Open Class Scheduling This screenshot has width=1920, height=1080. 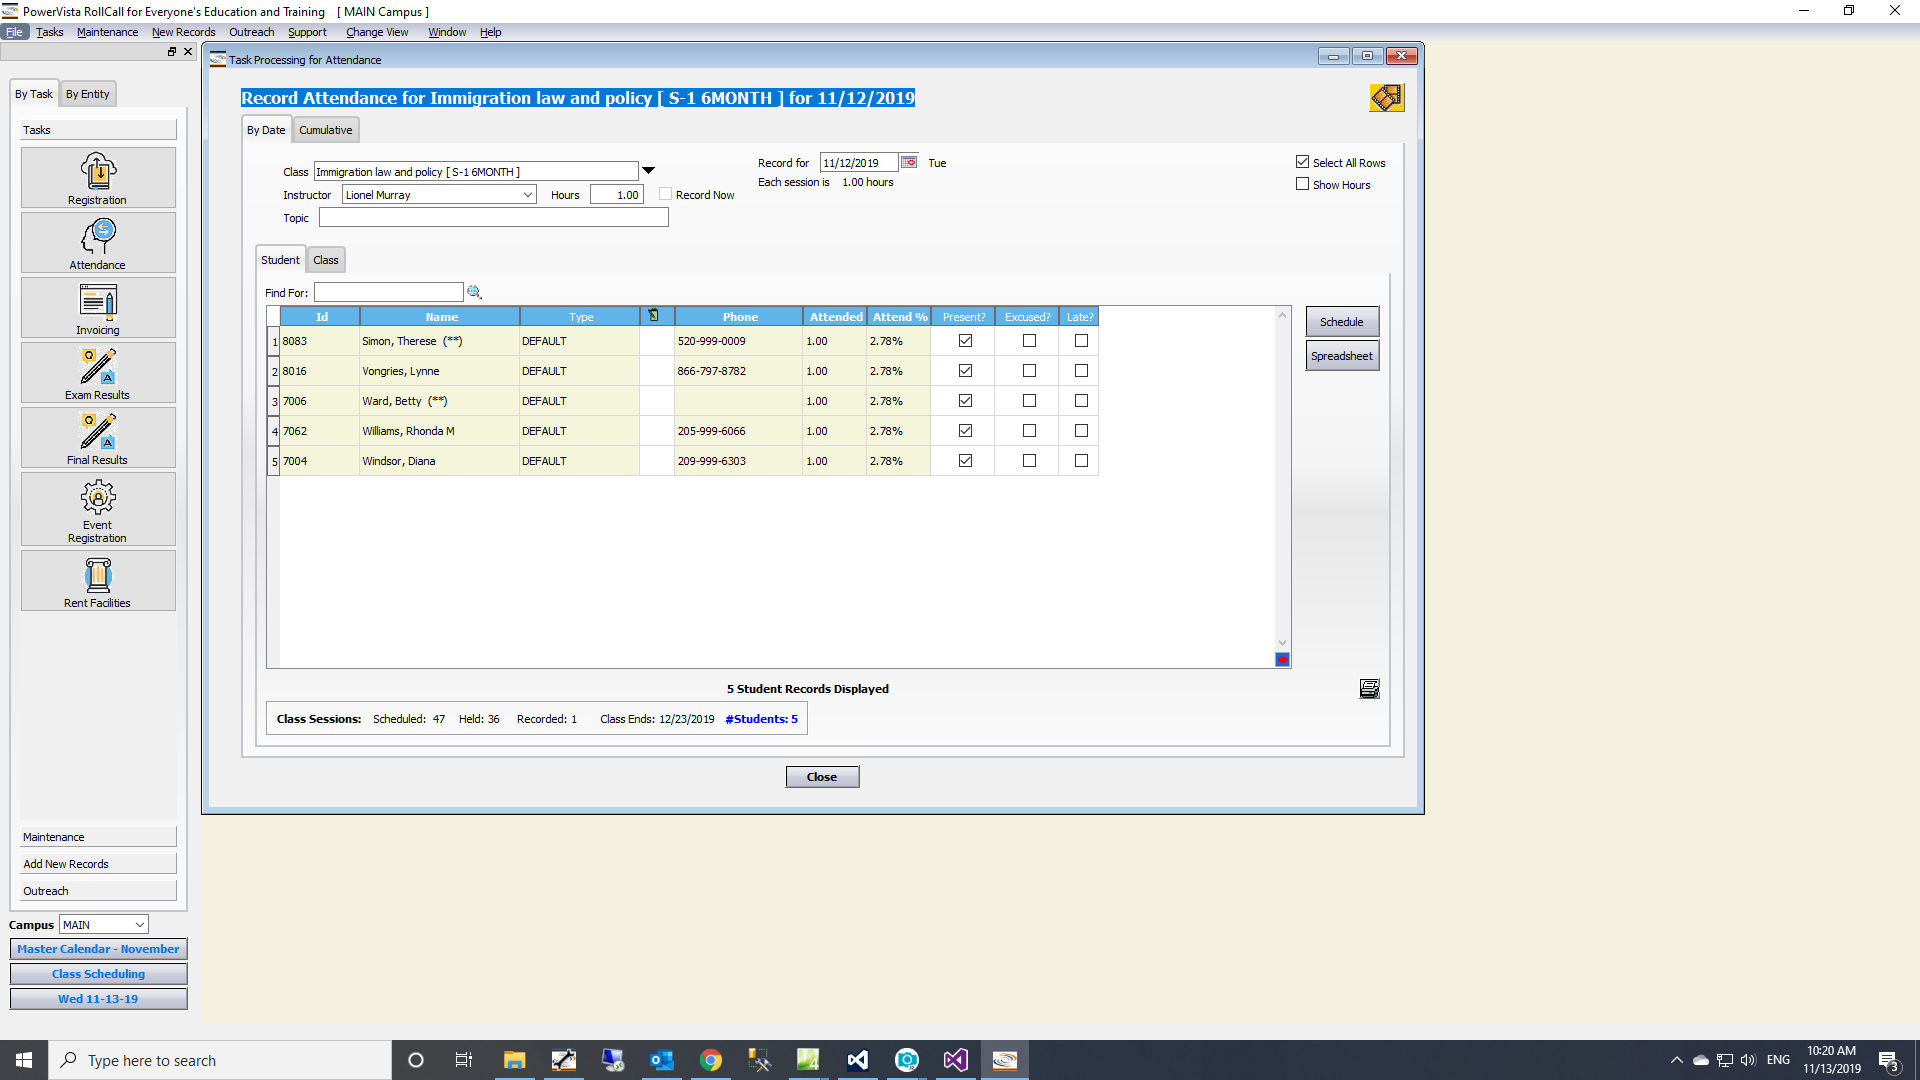tap(98, 974)
